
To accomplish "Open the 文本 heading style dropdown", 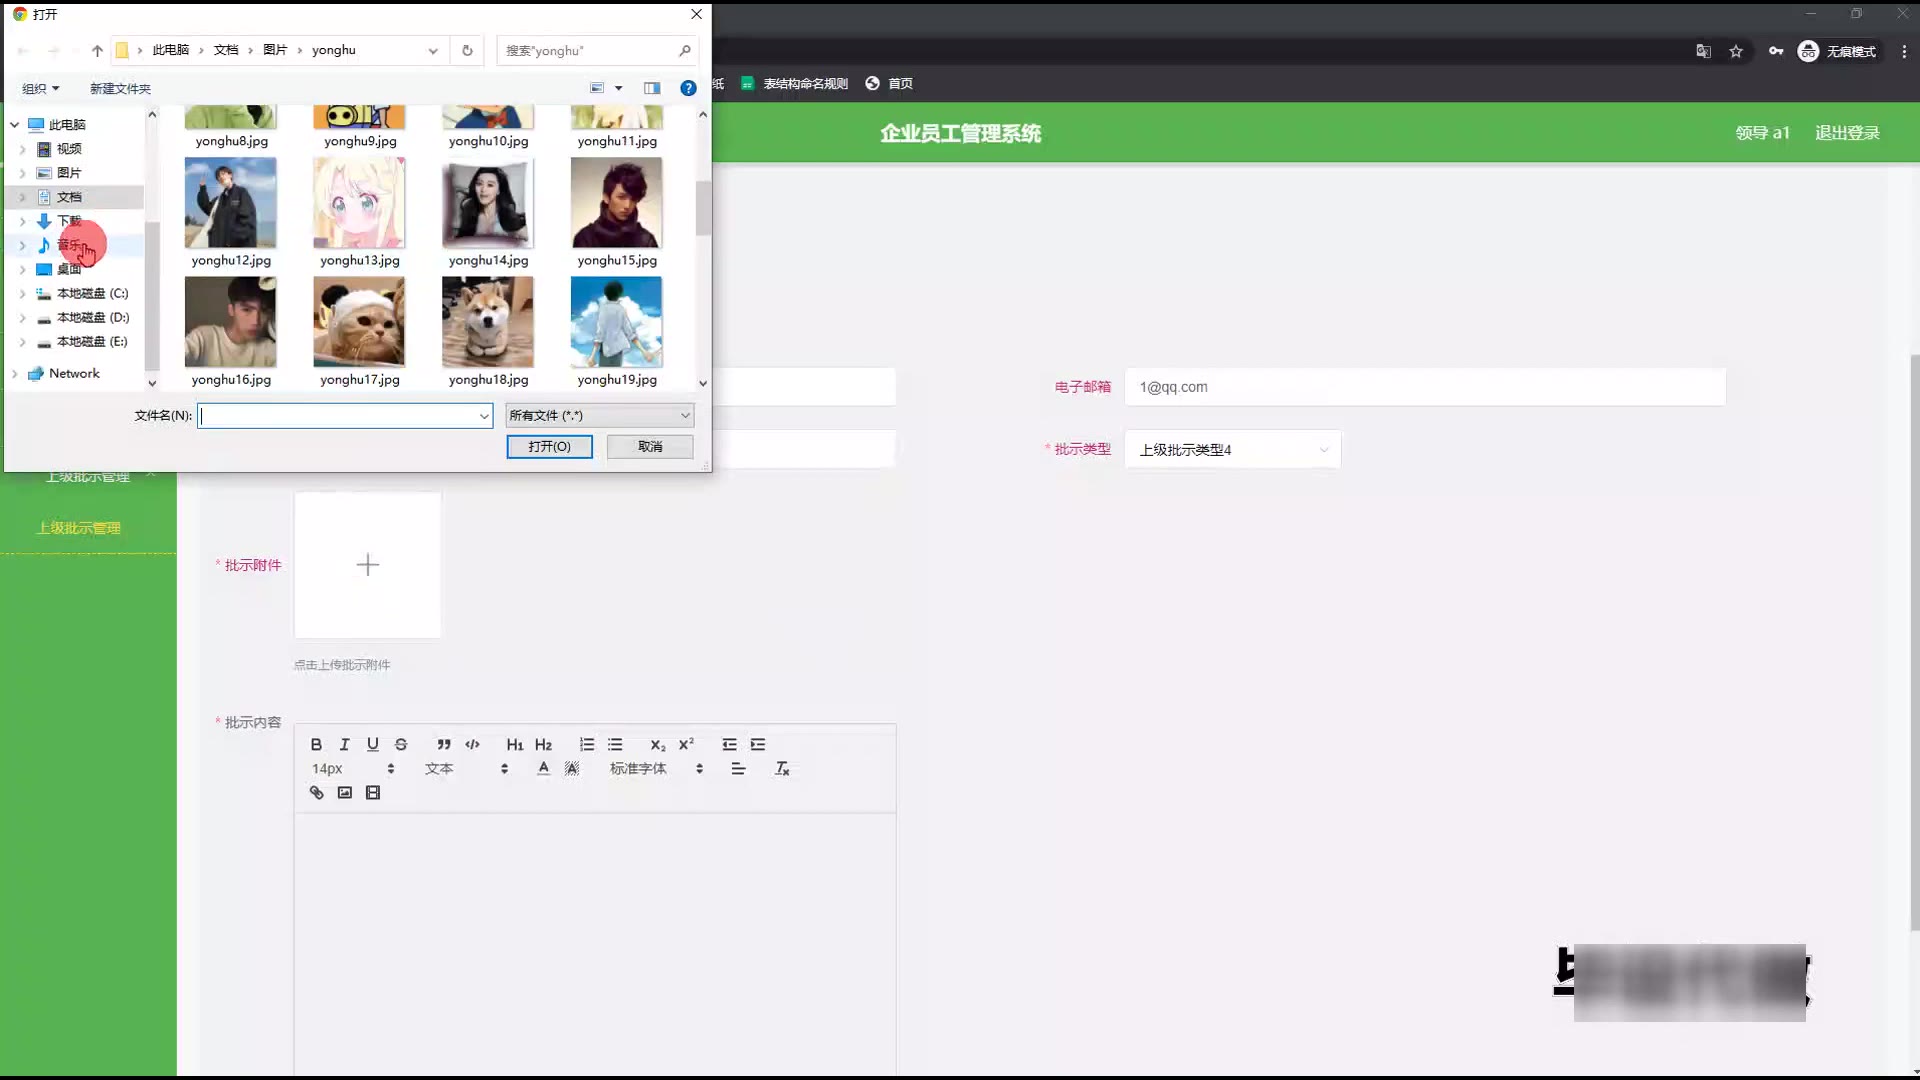I will [x=466, y=768].
